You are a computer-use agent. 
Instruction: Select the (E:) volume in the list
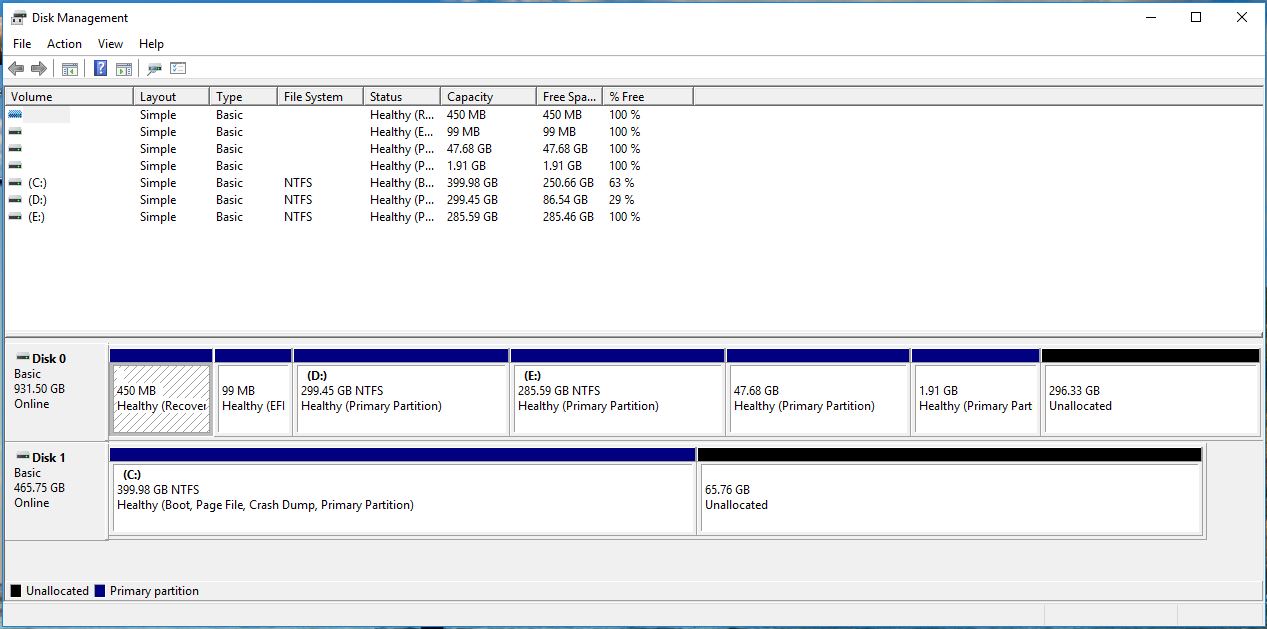tap(37, 217)
